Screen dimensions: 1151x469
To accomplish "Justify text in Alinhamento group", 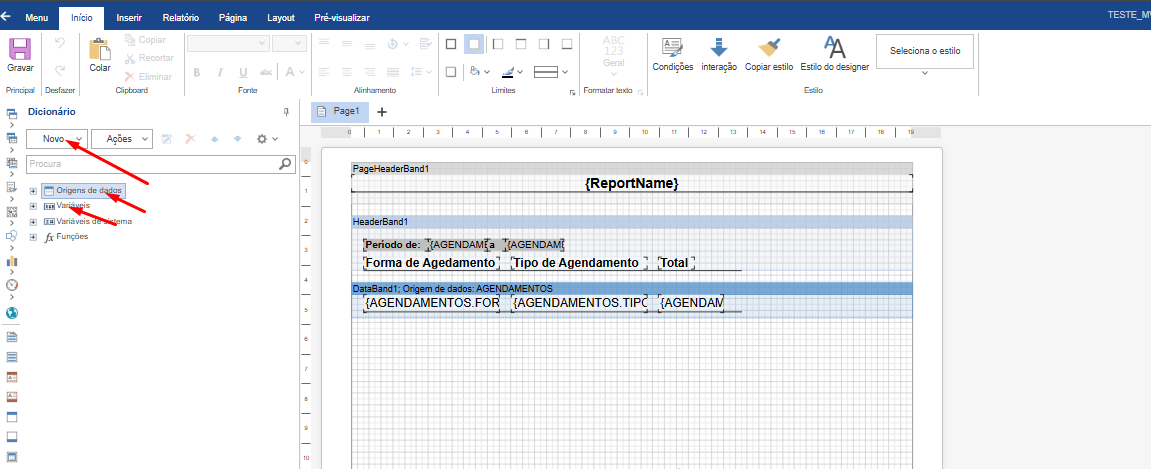I will pos(393,72).
